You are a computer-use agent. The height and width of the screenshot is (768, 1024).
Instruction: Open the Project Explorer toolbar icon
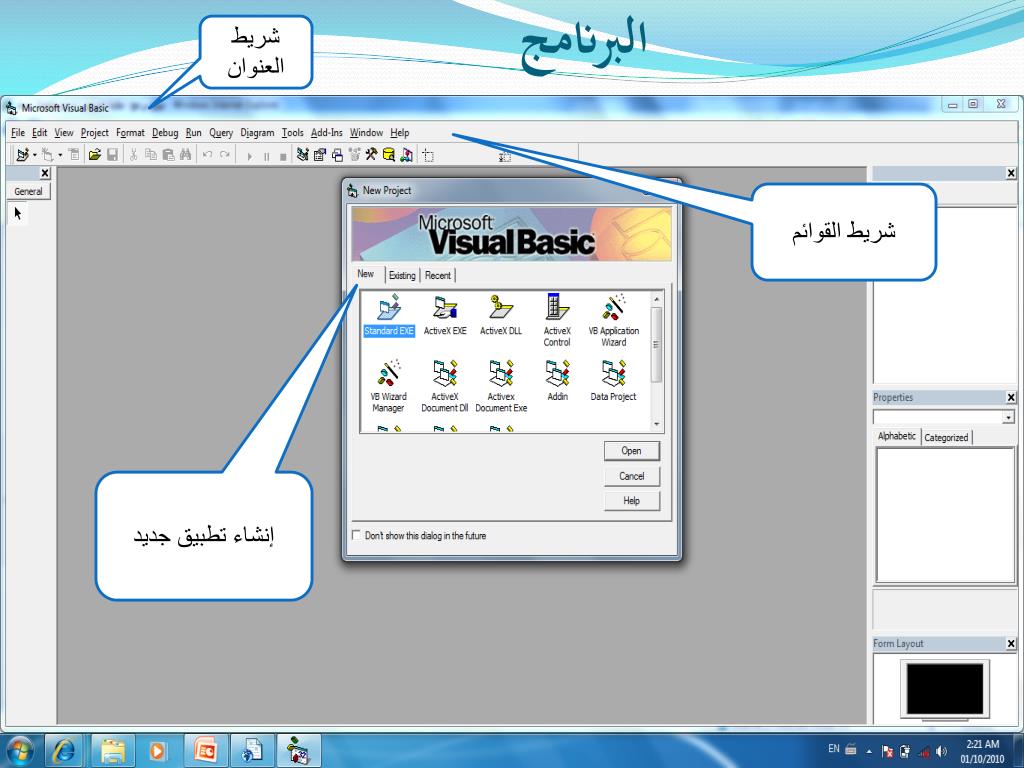(302, 155)
